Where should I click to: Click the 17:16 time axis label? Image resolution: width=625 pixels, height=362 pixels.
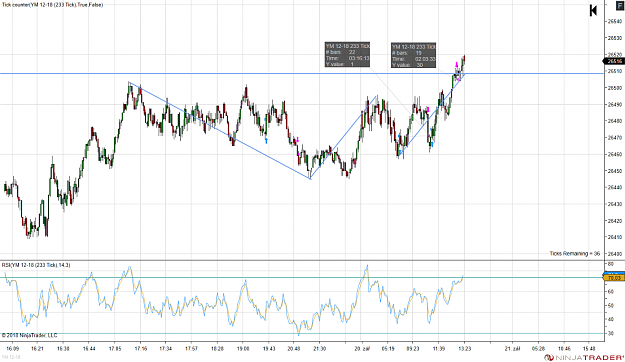click(140, 348)
